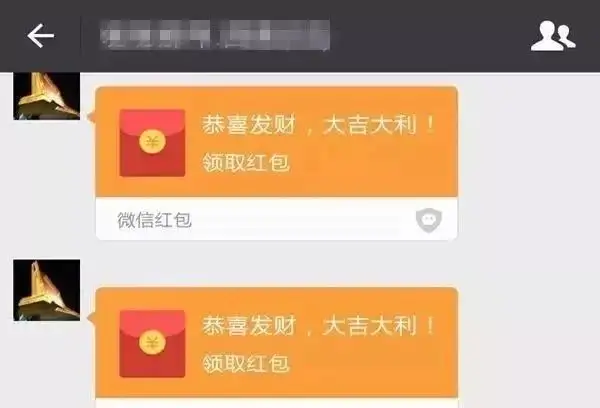Open the group members icon
Viewport: 600px width, 408px height.
(x=553, y=36)
